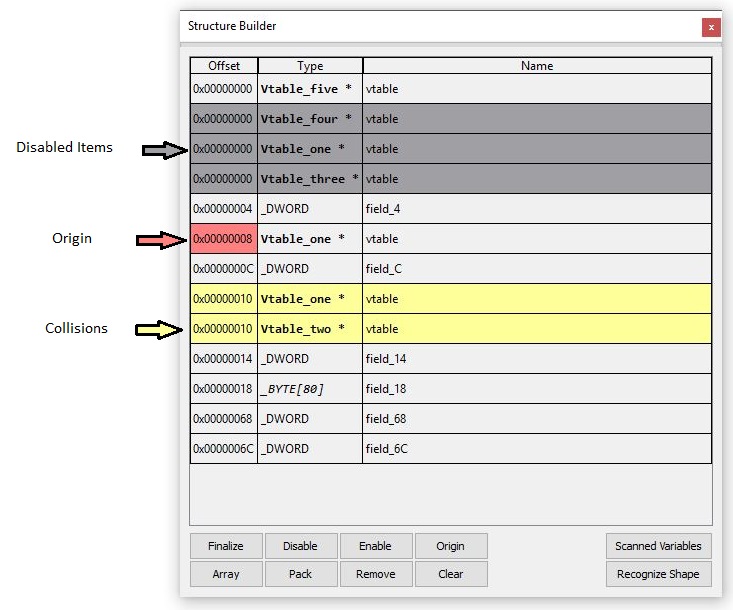
Task: Close the Structure Builder window
Action: point(711,28)
